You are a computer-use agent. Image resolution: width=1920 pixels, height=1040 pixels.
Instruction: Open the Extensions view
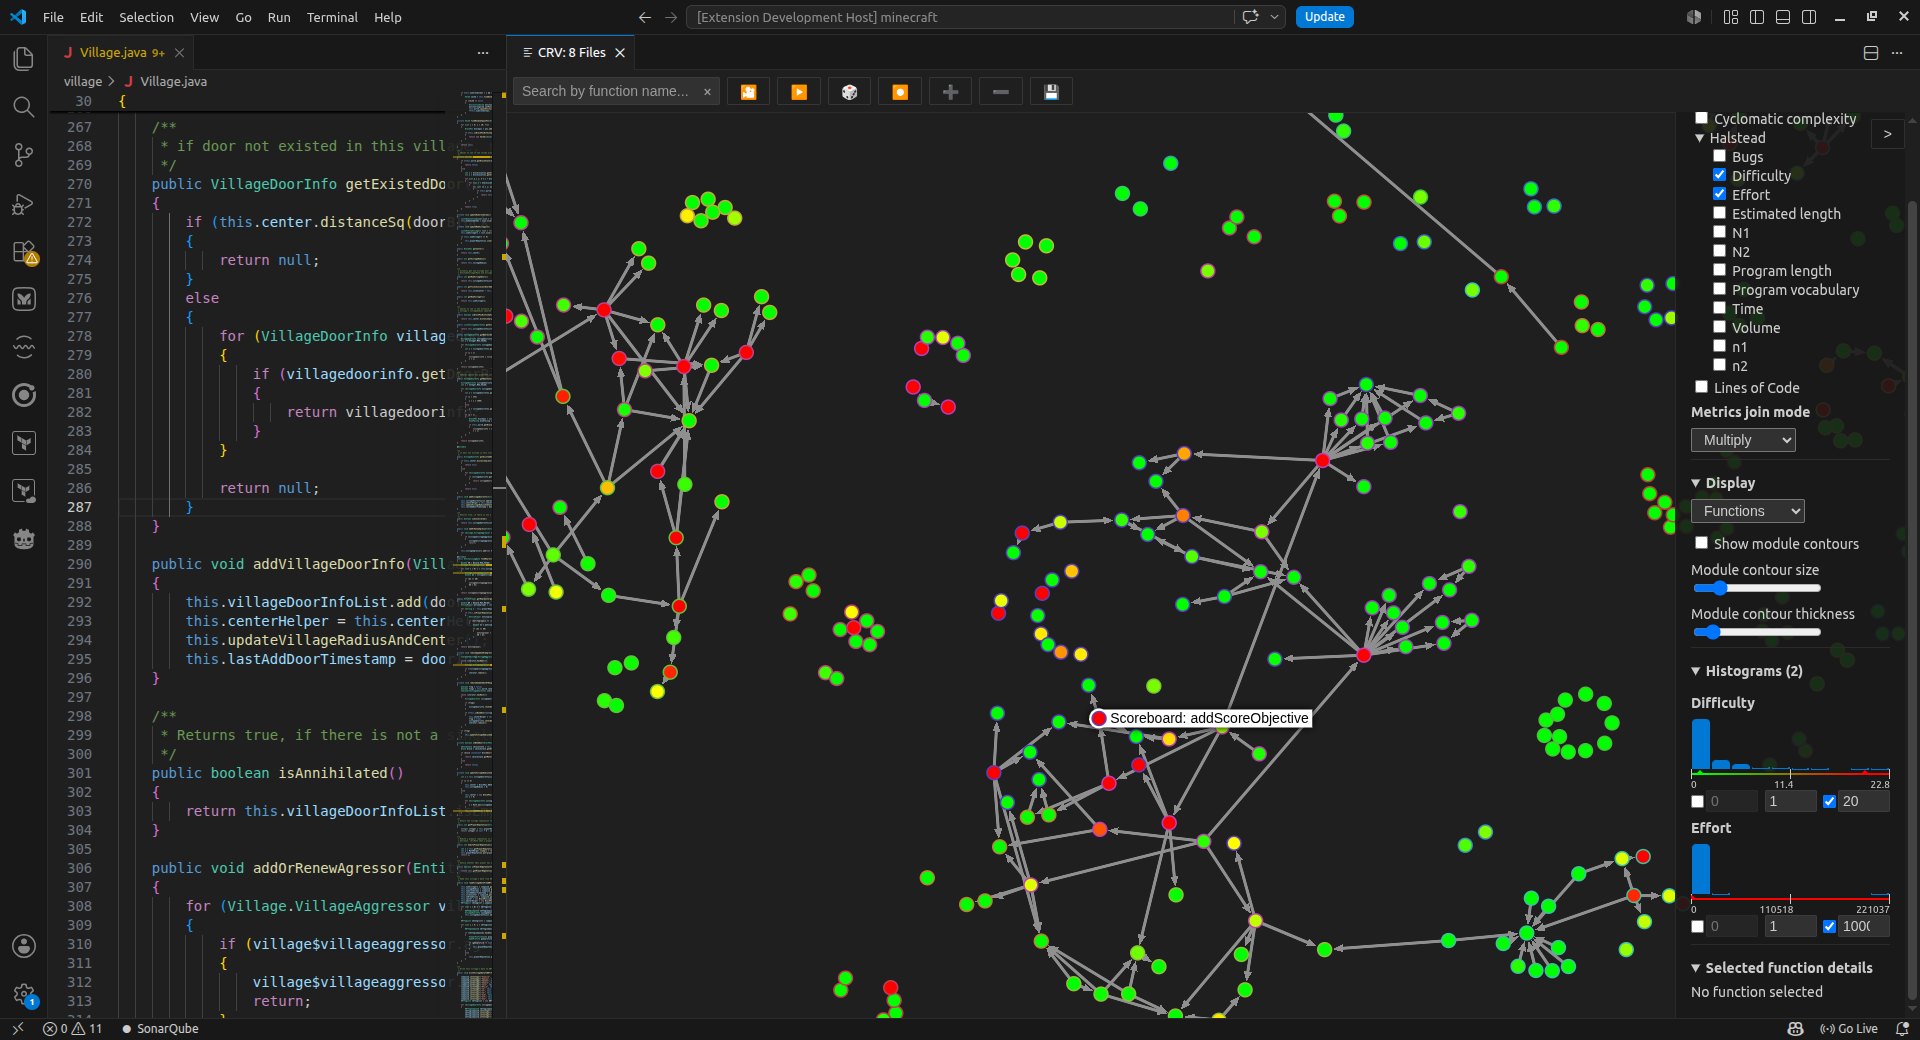pos(24,251)
